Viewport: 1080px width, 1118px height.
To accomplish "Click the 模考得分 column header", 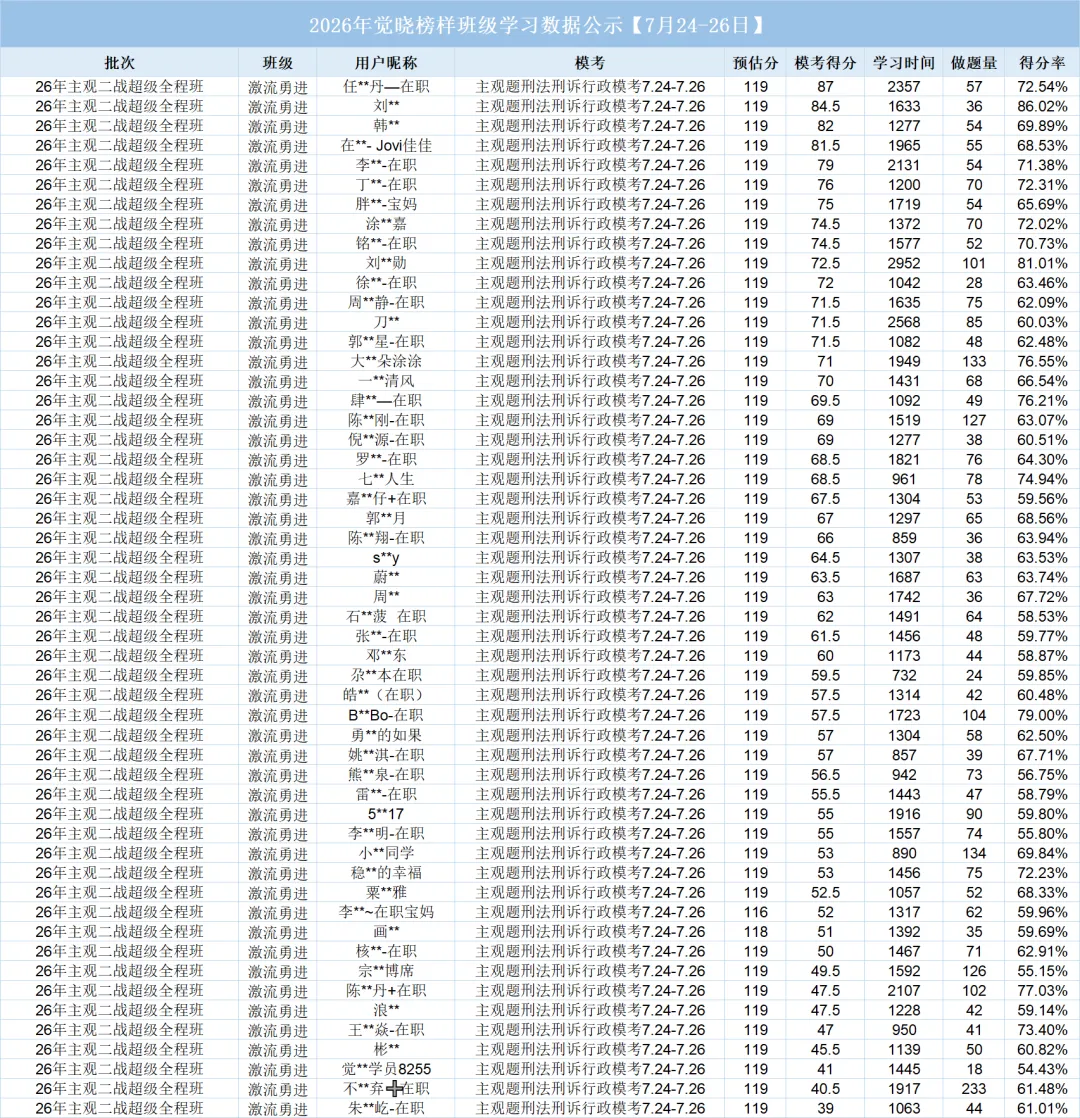I will (826, 63).
